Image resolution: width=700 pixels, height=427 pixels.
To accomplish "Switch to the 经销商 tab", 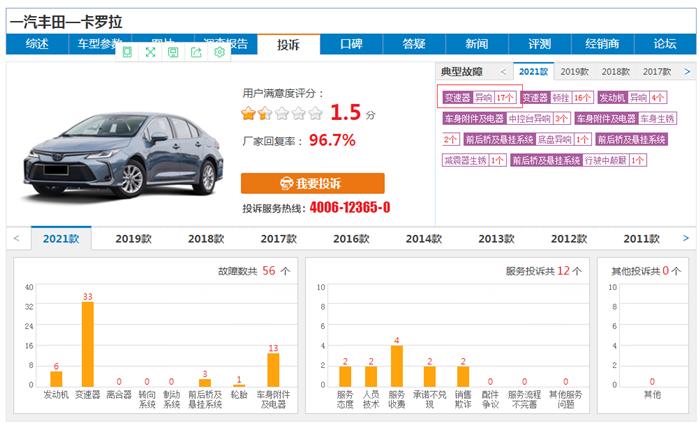I will point(602,44).
